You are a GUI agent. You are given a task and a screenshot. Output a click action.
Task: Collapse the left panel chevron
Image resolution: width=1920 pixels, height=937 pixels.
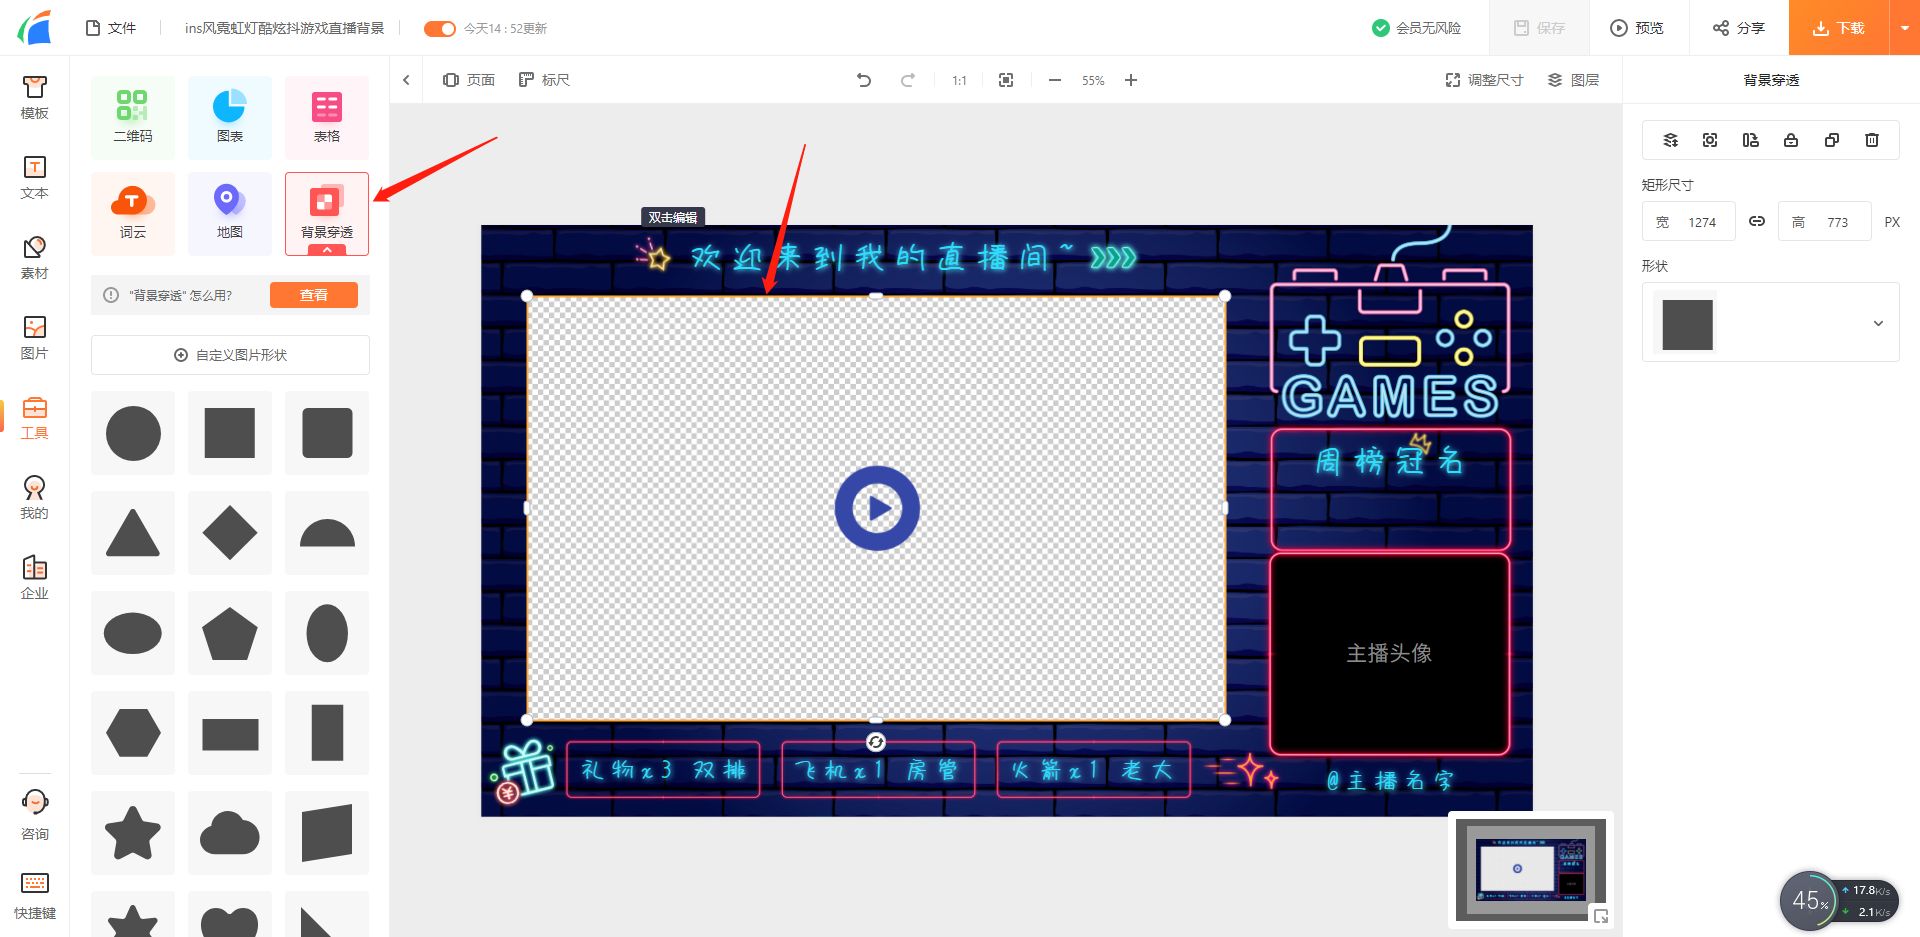406,80
